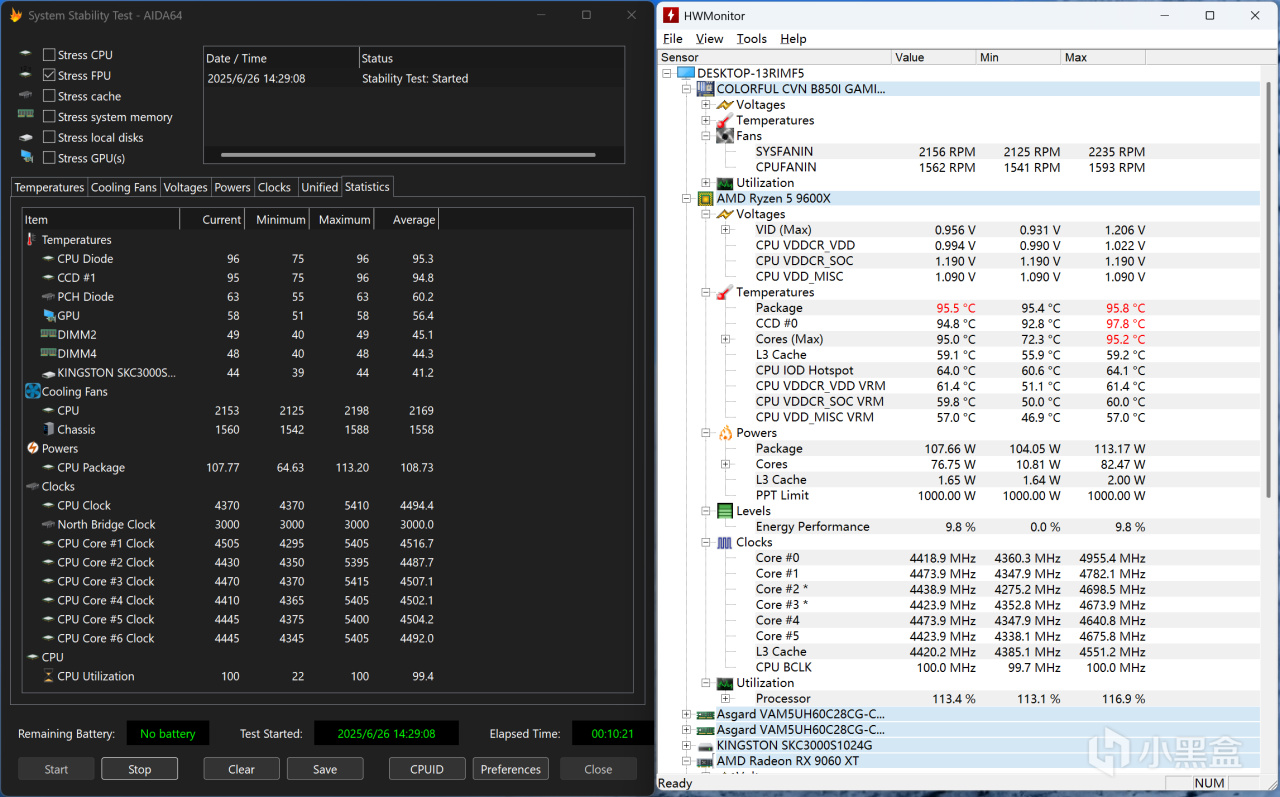Click the Maximum column header in statistics
The image size is (1280, 797).
(x=344, y=220)
